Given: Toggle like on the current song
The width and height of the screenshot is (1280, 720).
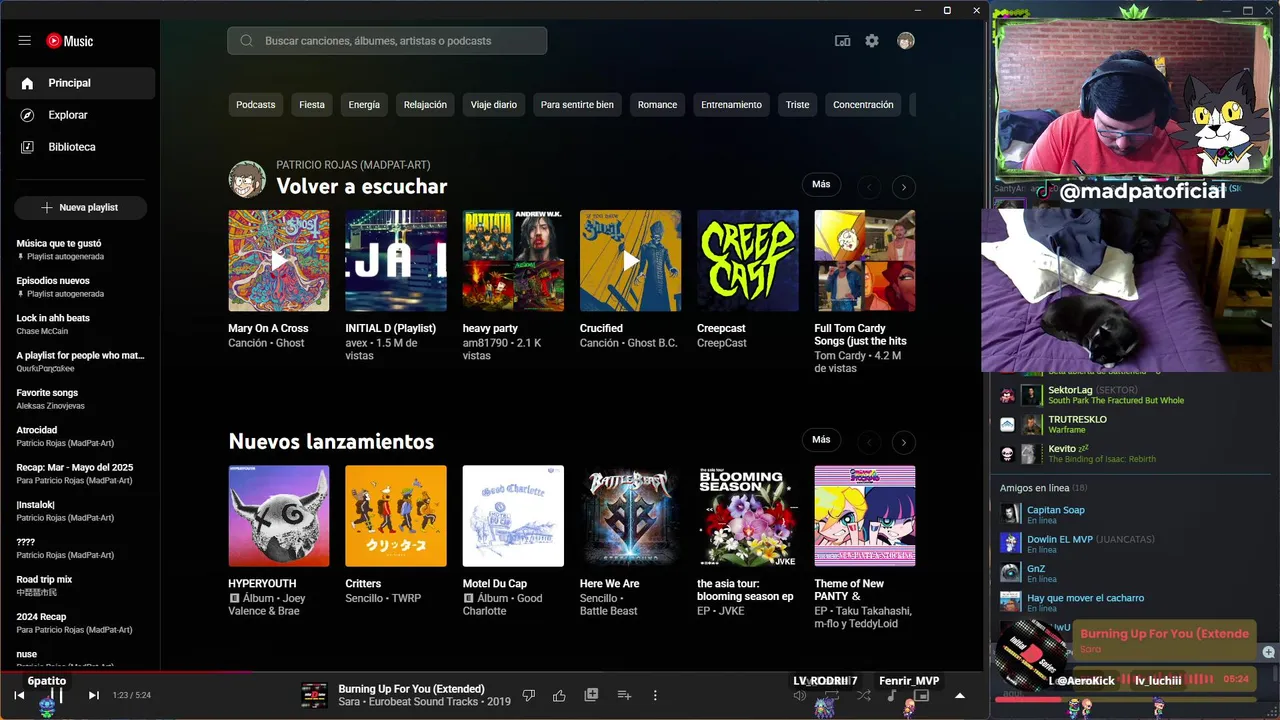Looking at the screenshot, I should click(560, 695).
